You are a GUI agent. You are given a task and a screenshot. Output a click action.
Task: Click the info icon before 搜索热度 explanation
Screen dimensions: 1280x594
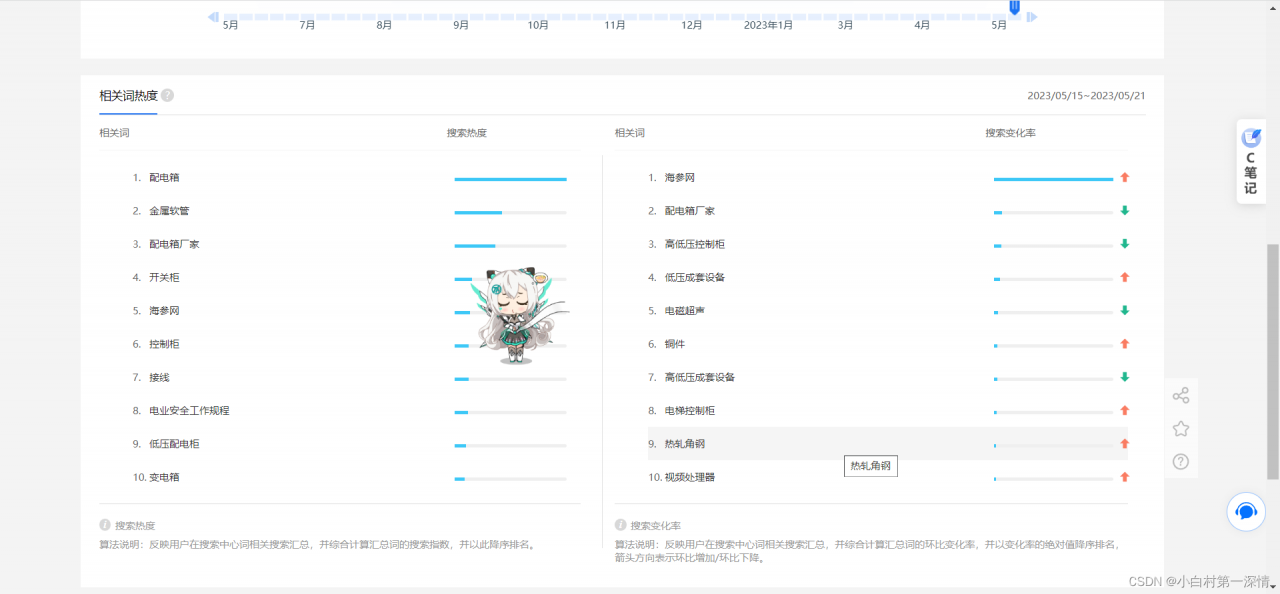point(105,524)
